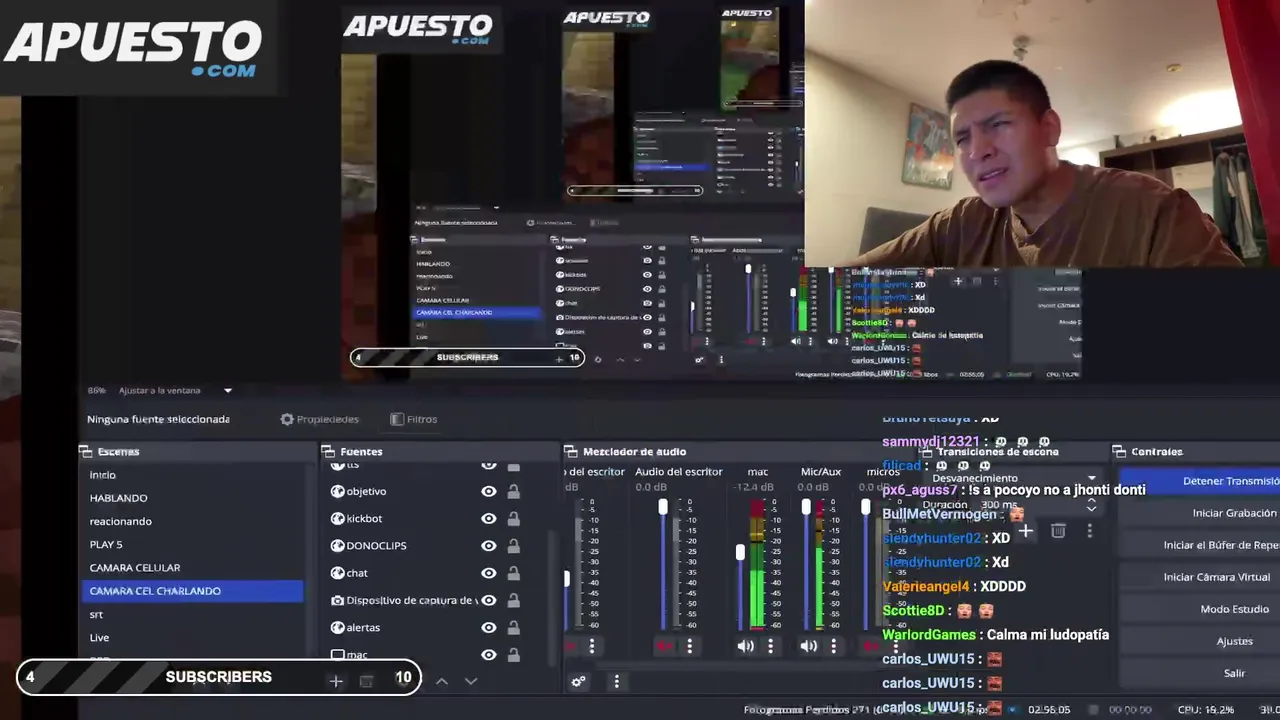Hide the kickbot source via eye icon
1280x720 pixels.
point(489,518)
